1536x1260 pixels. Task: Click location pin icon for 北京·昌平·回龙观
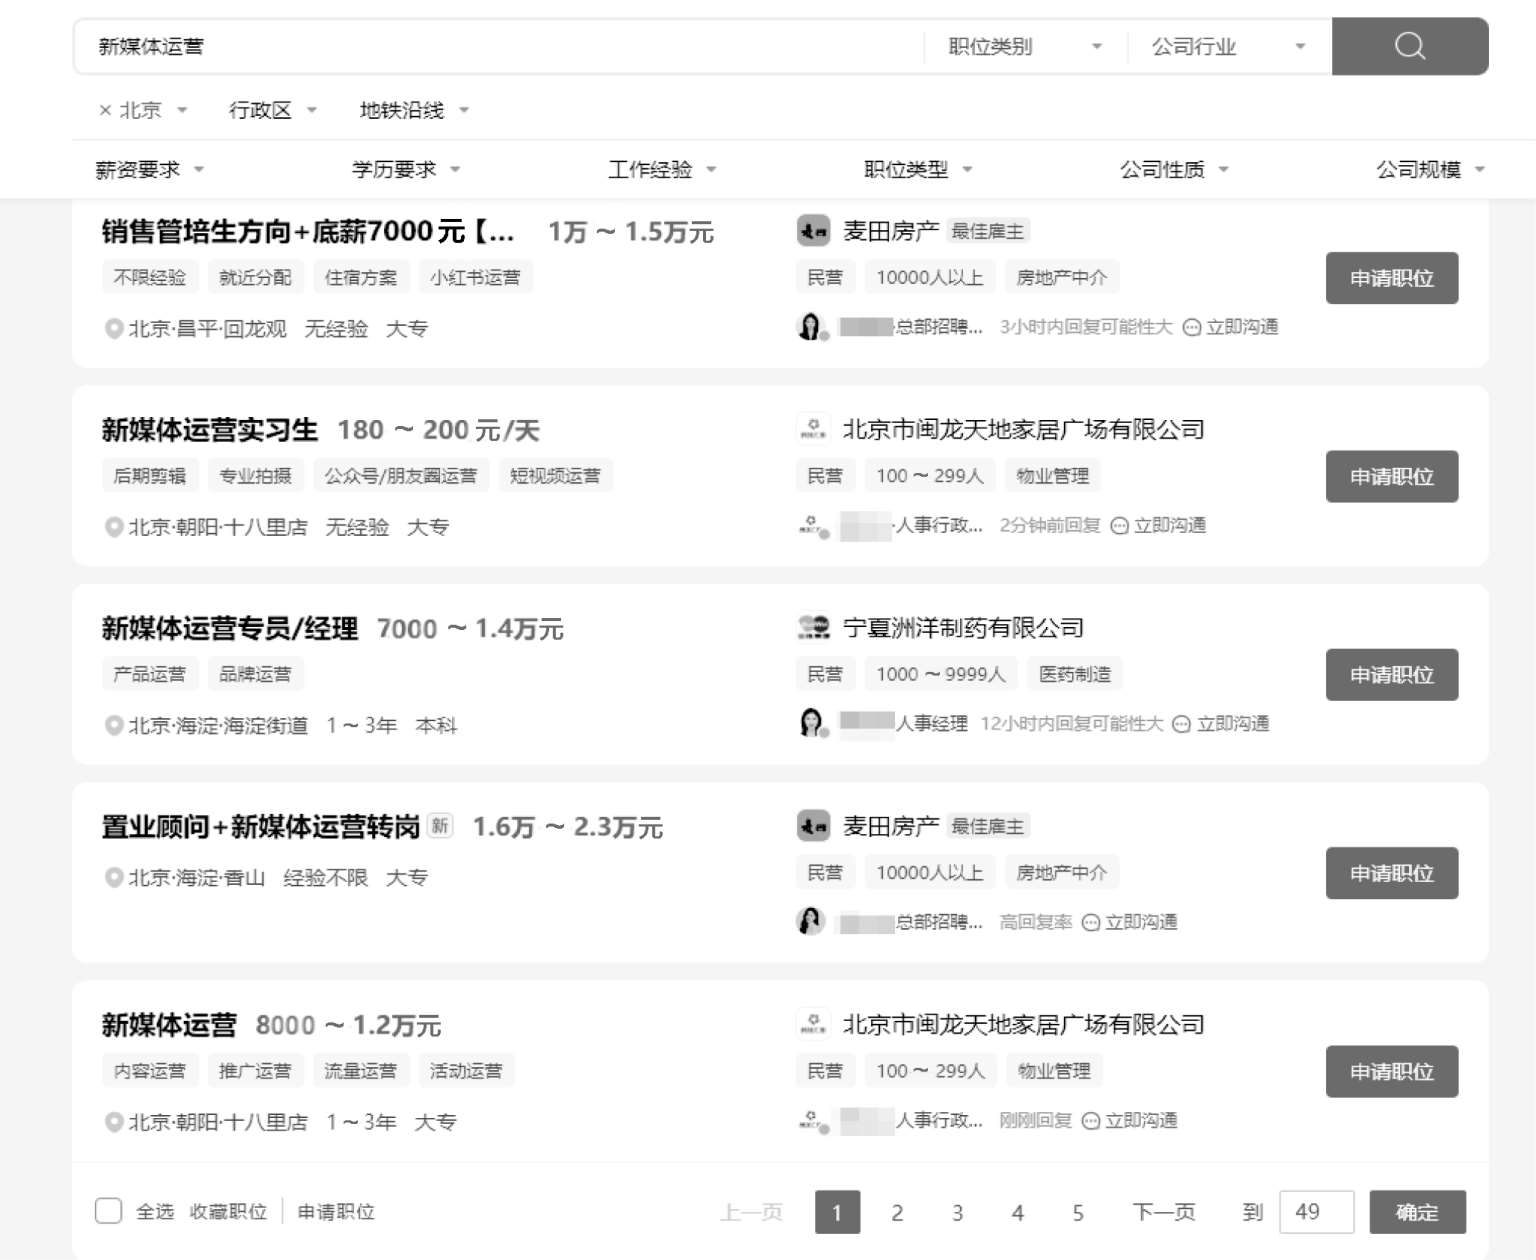pos(114,329)
